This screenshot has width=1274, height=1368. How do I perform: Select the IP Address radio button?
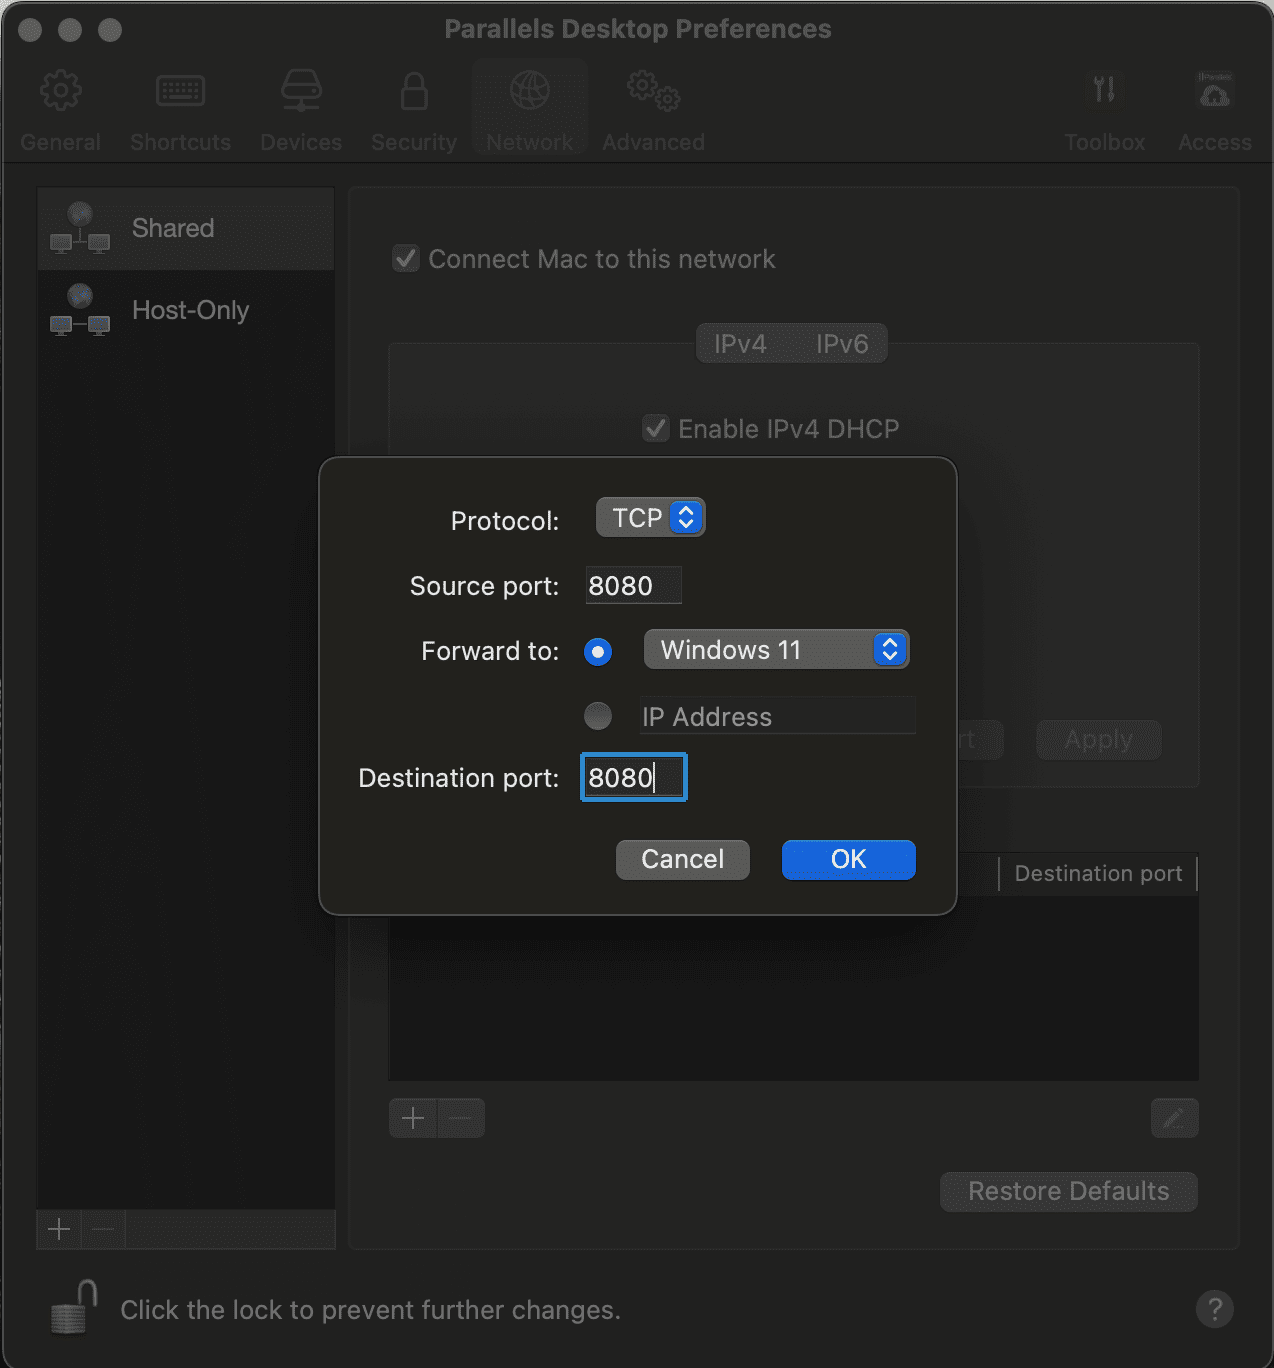(x=597, y=716)
